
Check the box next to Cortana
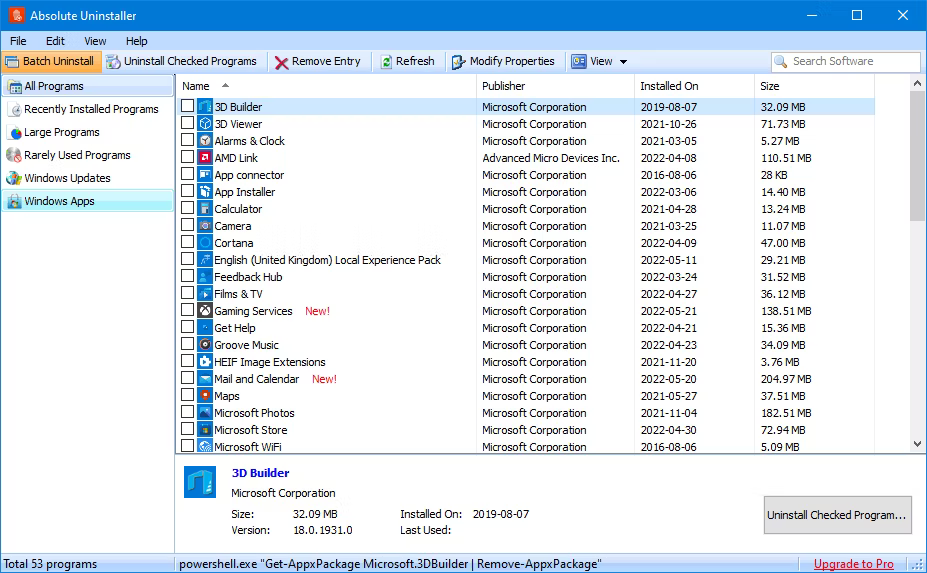pyautogui.click(x=187, y=242)
